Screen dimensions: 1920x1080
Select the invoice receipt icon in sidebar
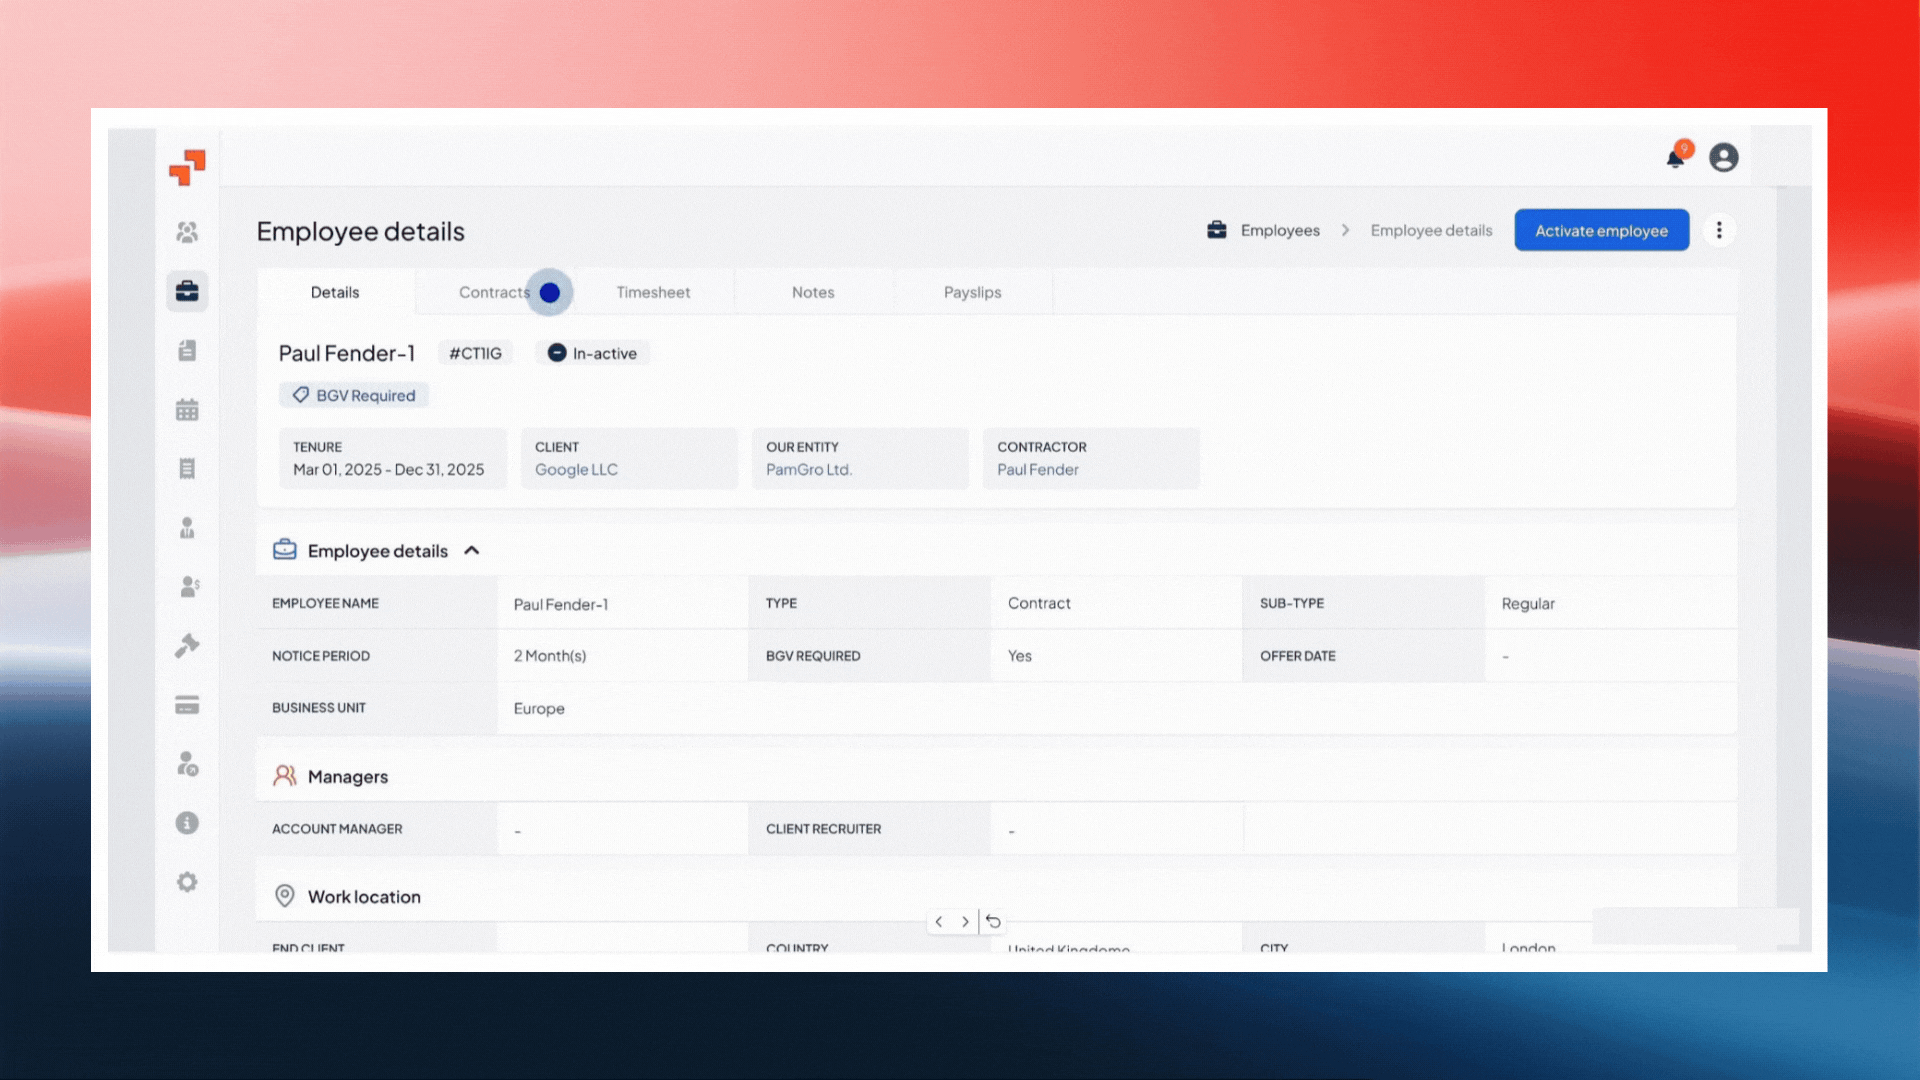point(187,467)
